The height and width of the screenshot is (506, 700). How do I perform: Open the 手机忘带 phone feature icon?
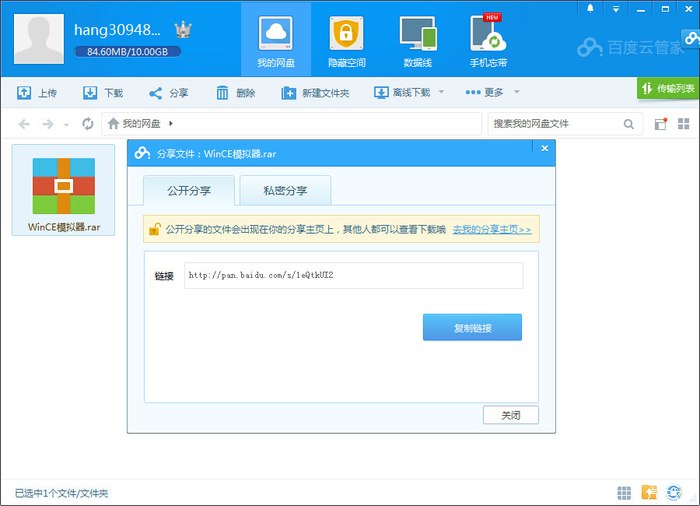[x=488, y=40]
